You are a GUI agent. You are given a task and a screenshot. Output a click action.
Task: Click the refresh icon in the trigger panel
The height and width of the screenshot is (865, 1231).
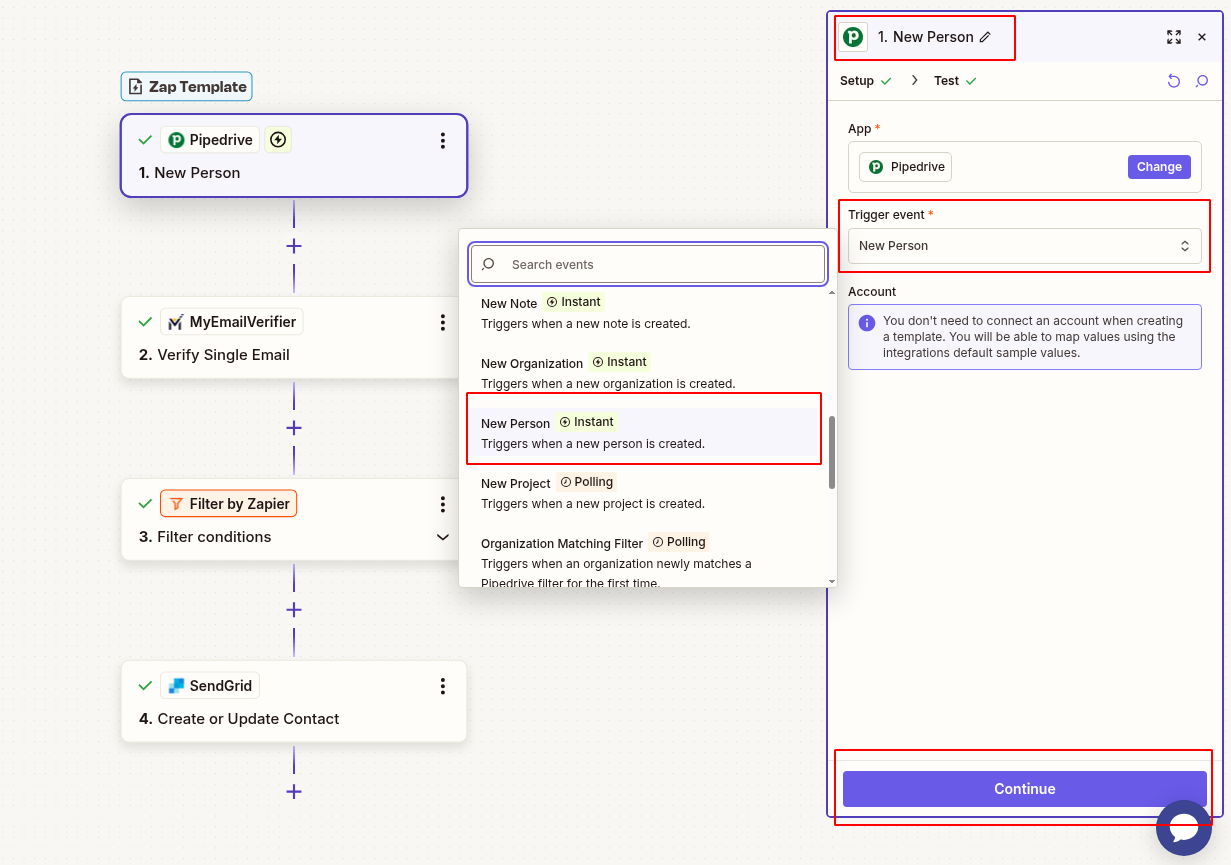pos(1174,80)
